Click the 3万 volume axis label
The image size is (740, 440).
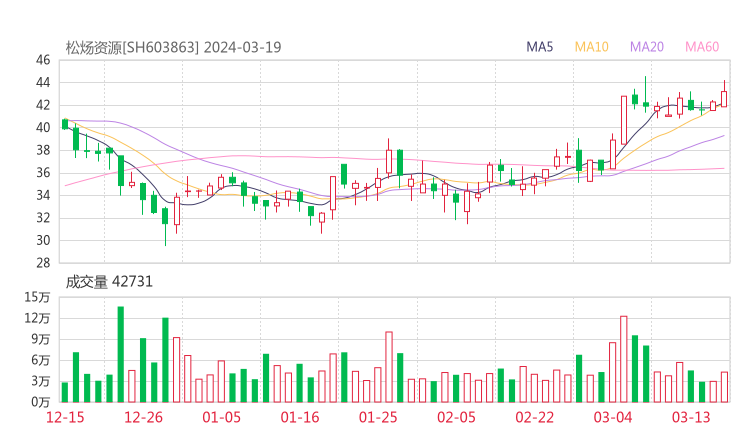(x=41, y=381)
